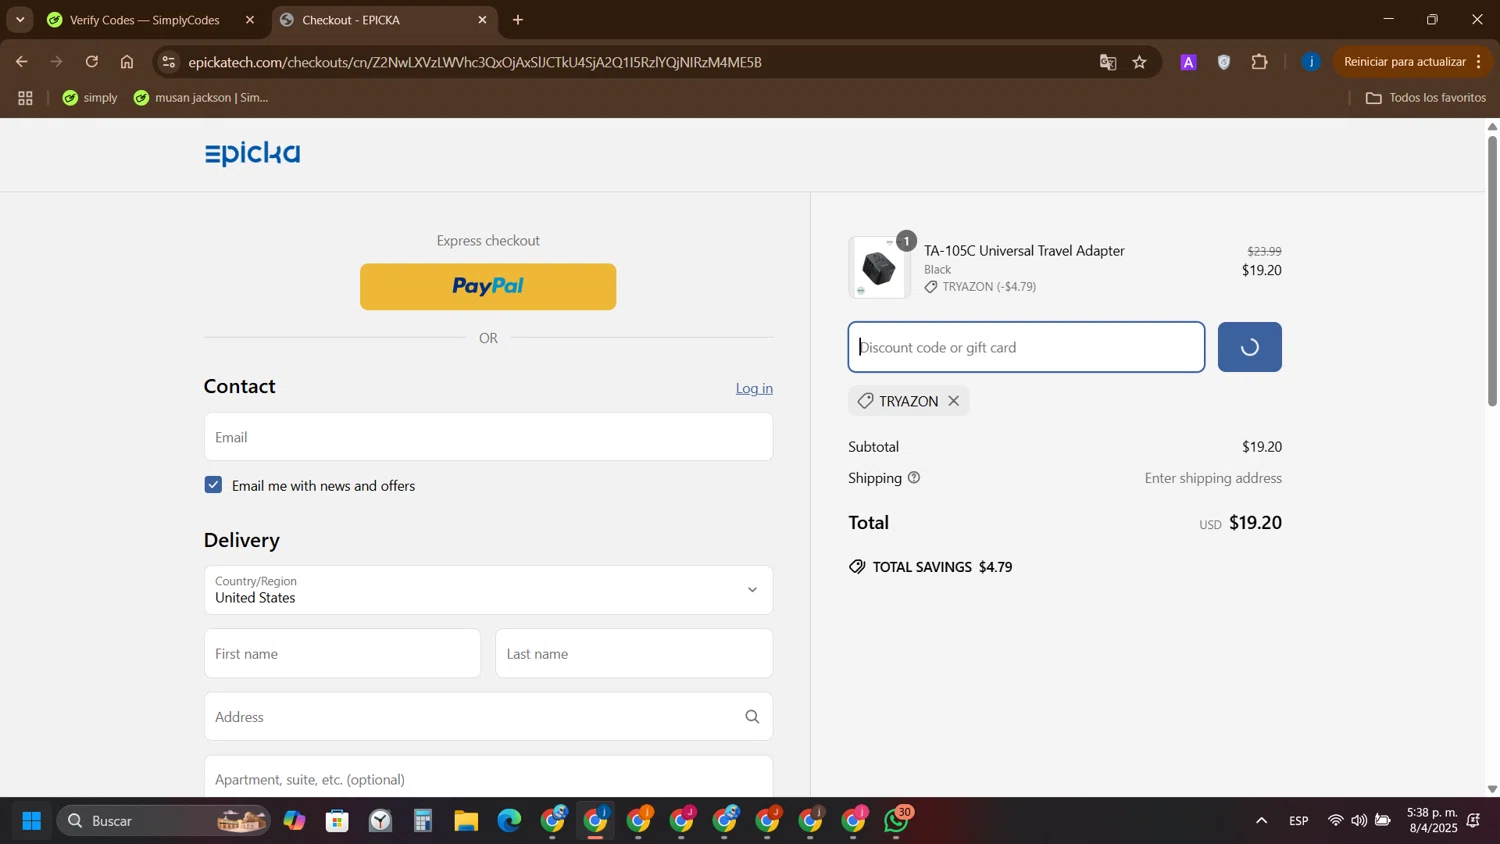Click the Address input field
The width and height of the screenshot is (1500, 844).
pyautogui.click(x=488, y=717)
